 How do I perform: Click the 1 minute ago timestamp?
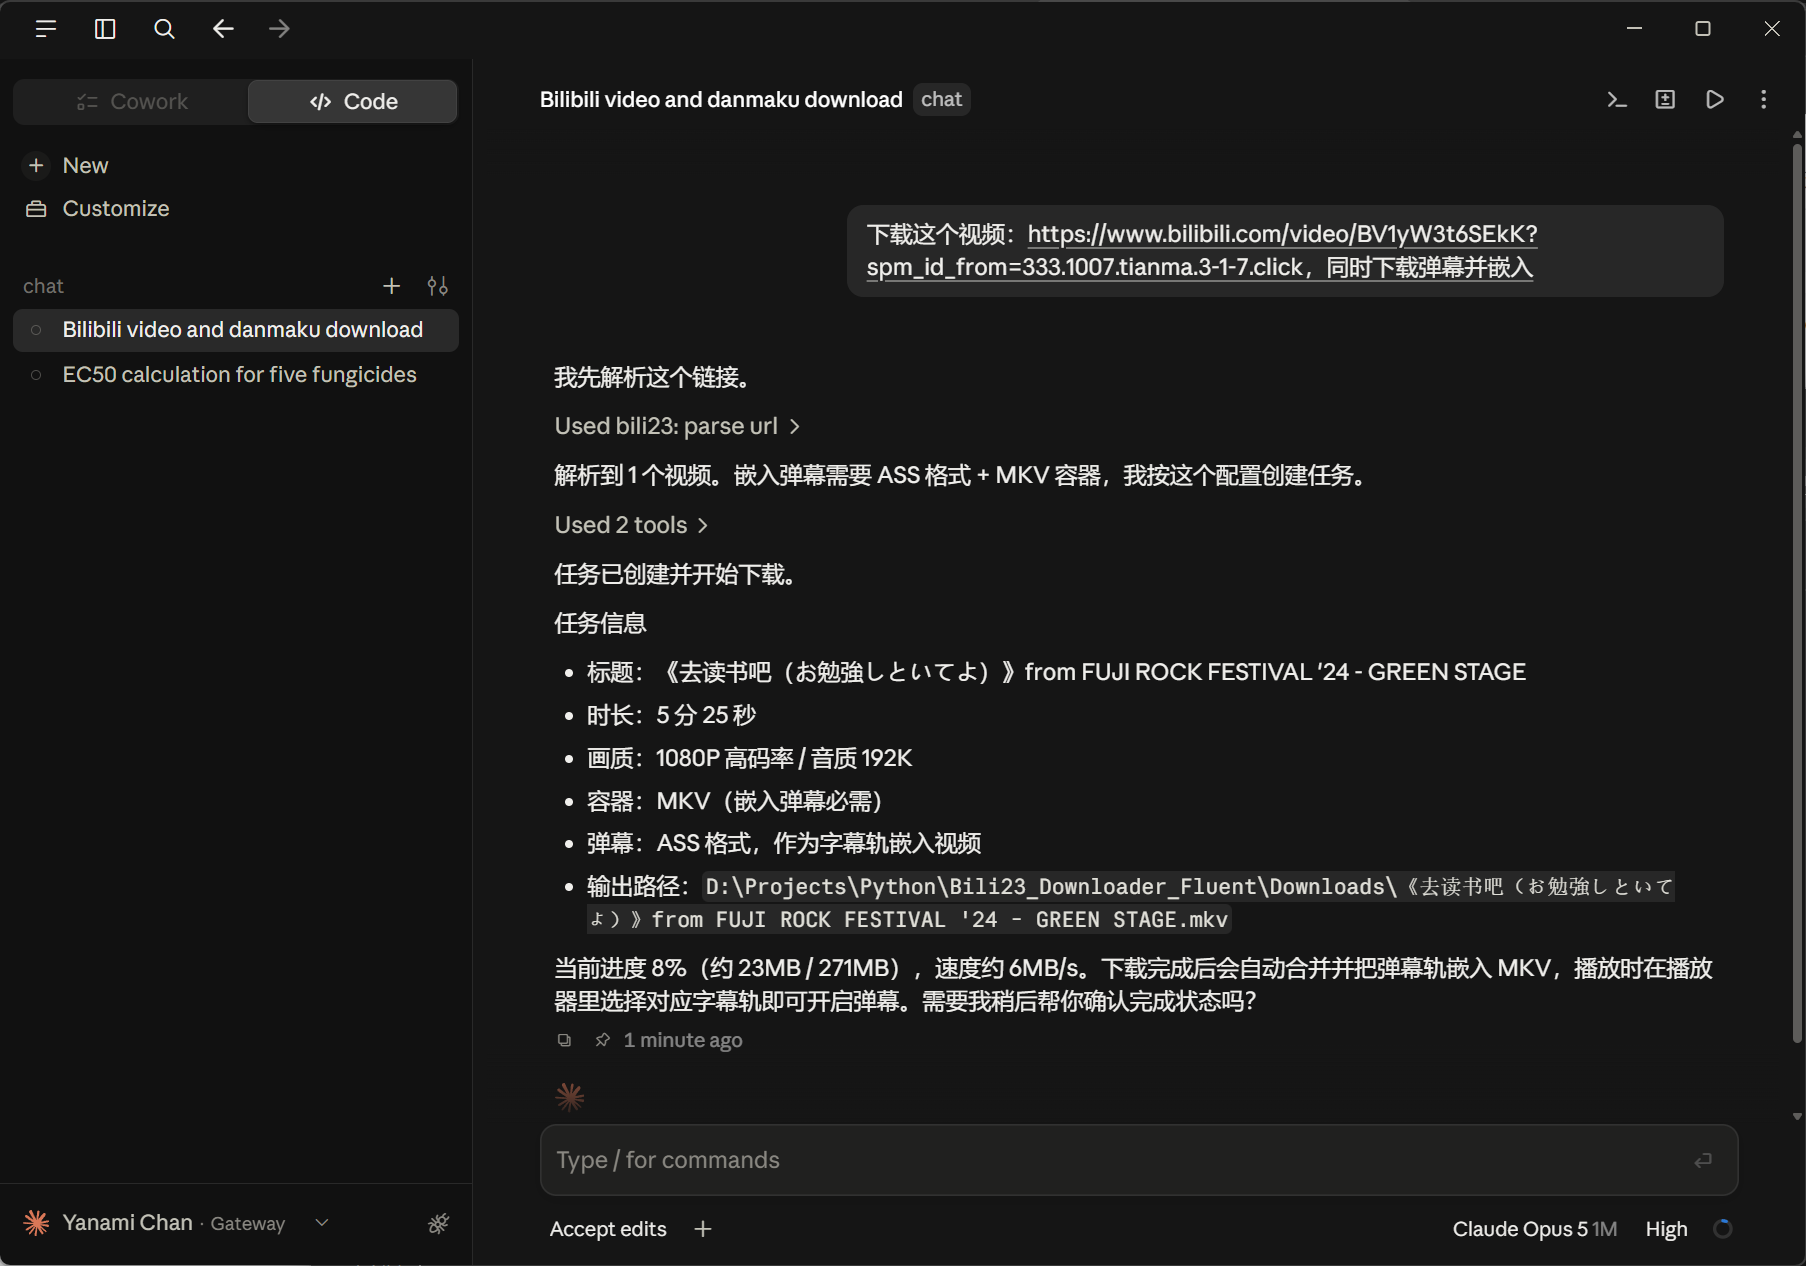click(683, 1040)
